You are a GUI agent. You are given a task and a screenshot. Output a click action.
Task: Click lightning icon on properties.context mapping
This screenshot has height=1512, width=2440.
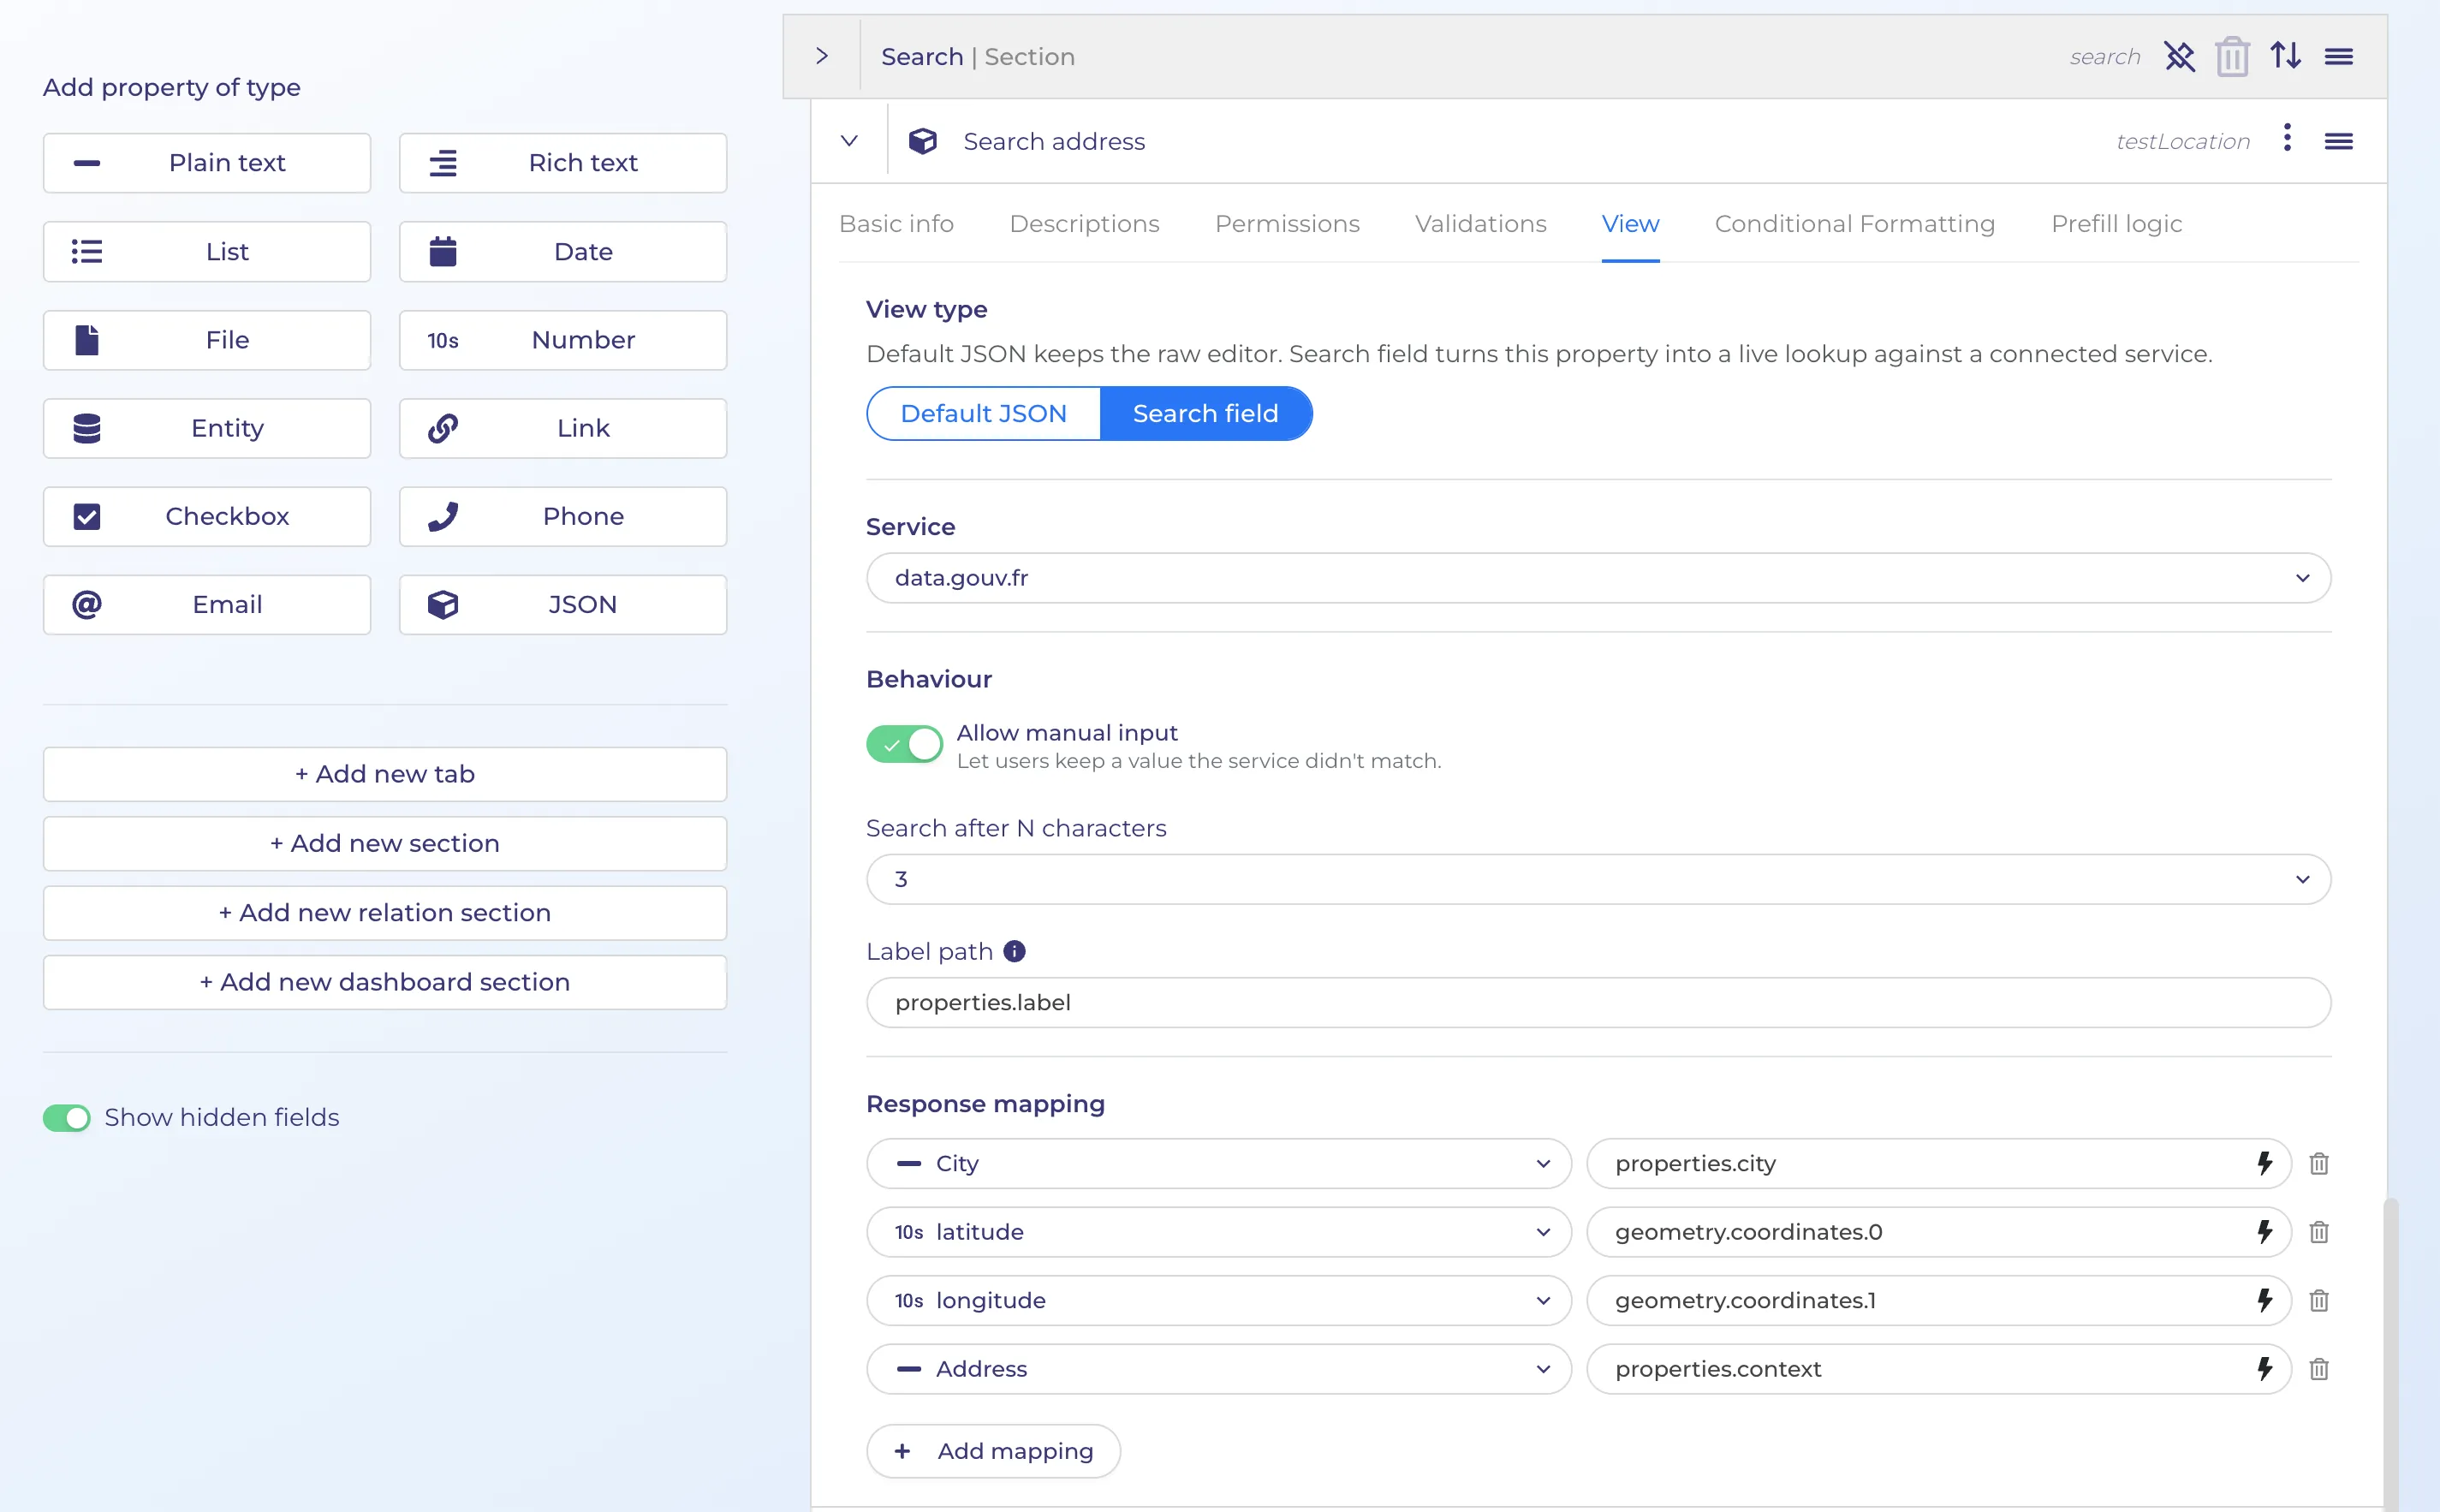point(2265,1369)
